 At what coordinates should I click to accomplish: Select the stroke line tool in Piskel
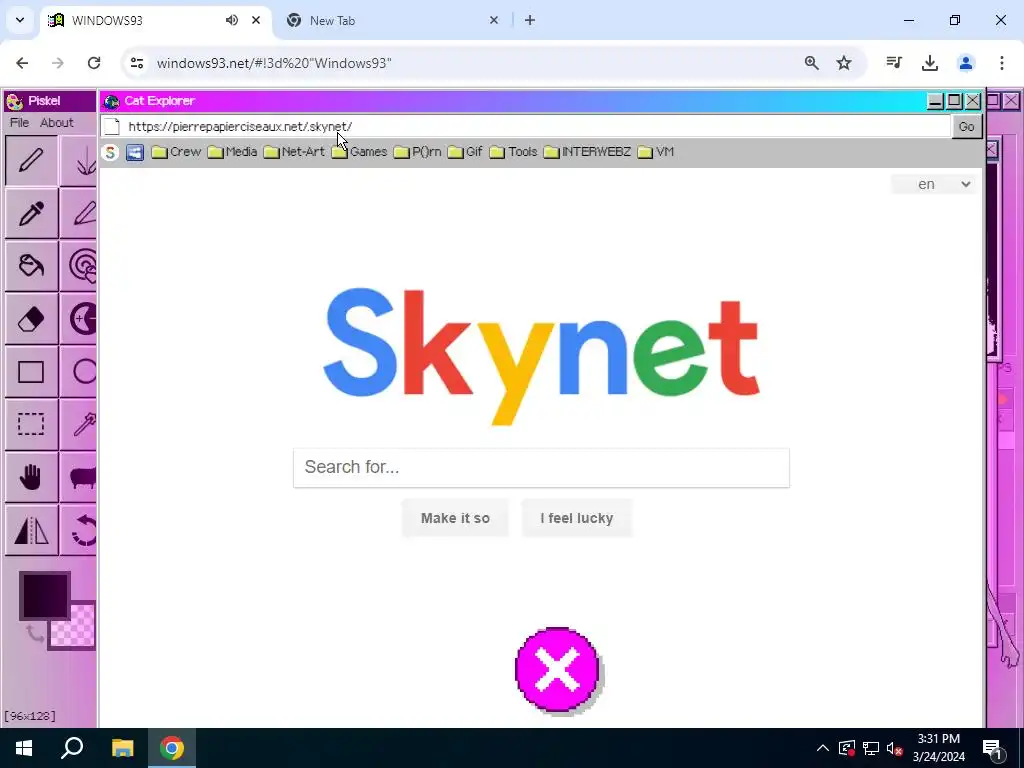(x=79, y=214)
